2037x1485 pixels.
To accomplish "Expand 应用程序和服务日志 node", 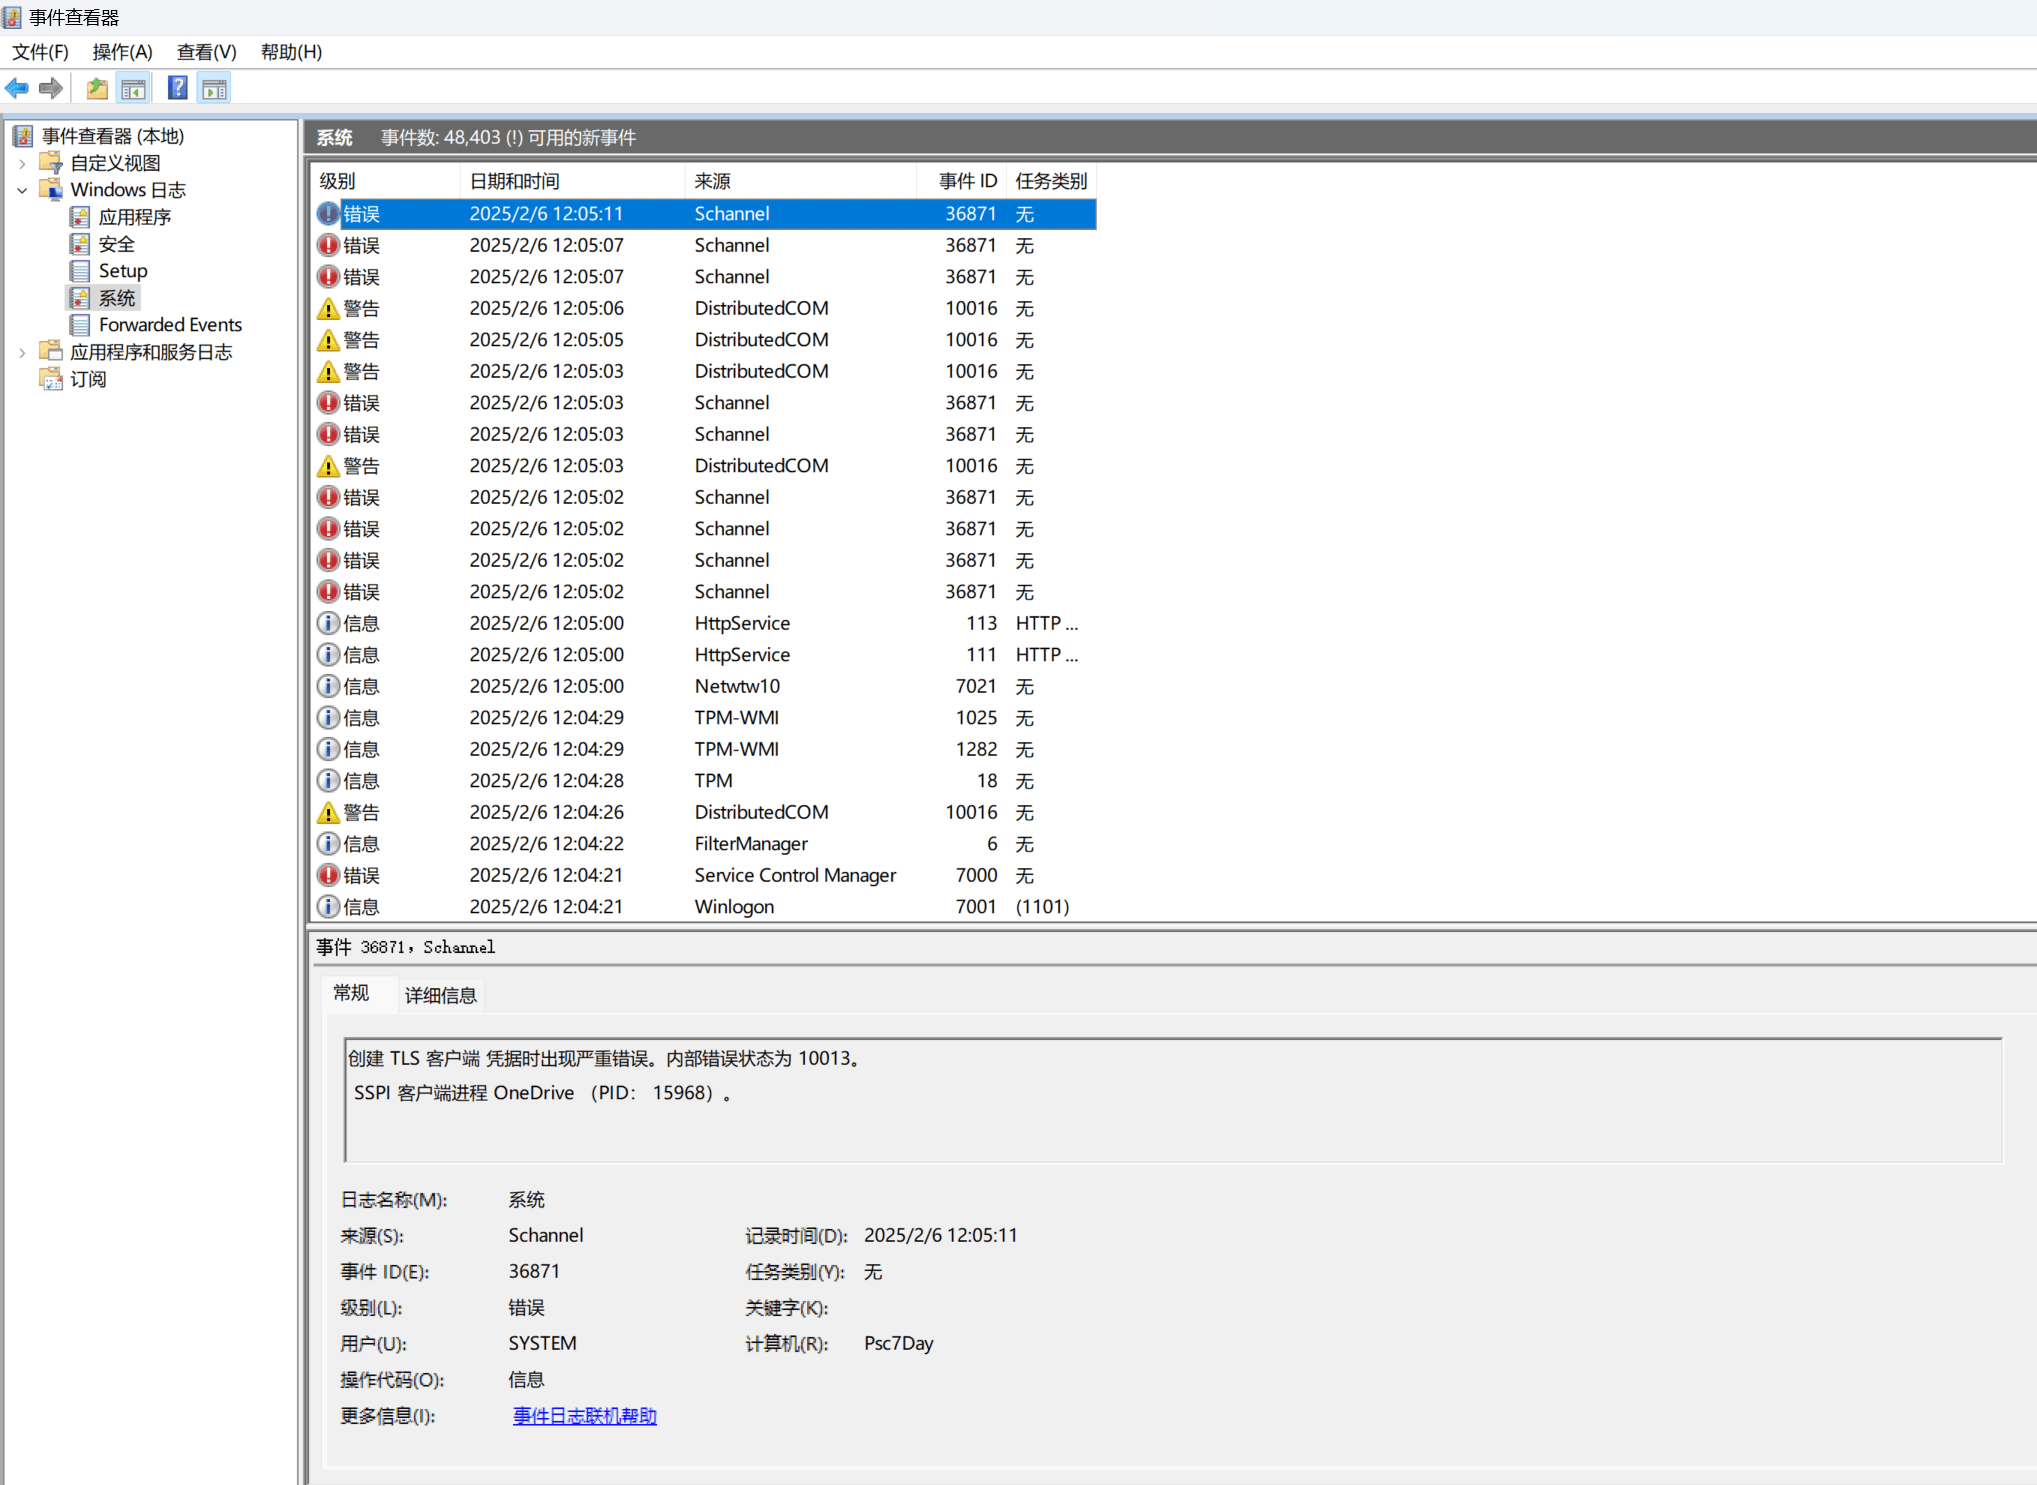I will [22, 352].
